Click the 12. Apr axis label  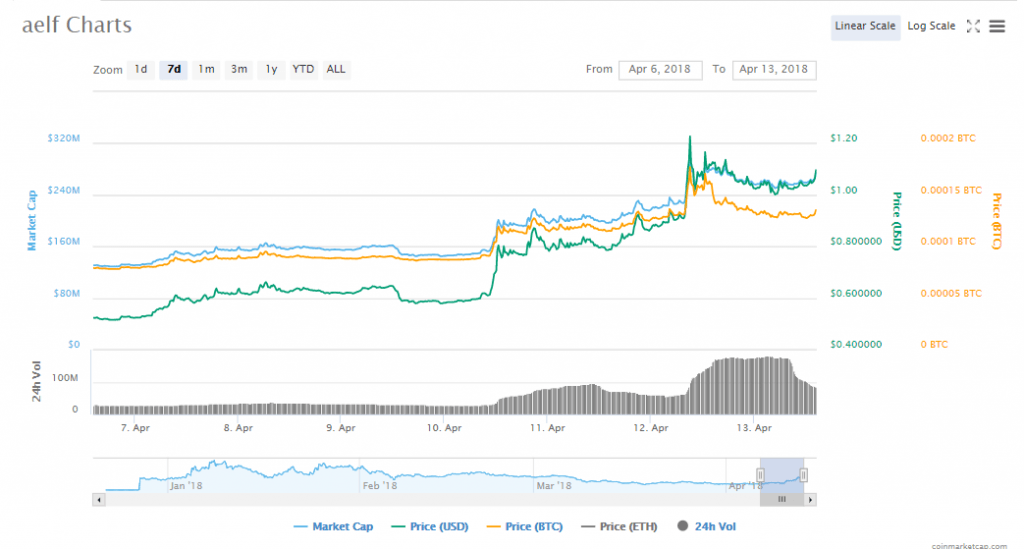pyautogui.click(x=651, y=428)
